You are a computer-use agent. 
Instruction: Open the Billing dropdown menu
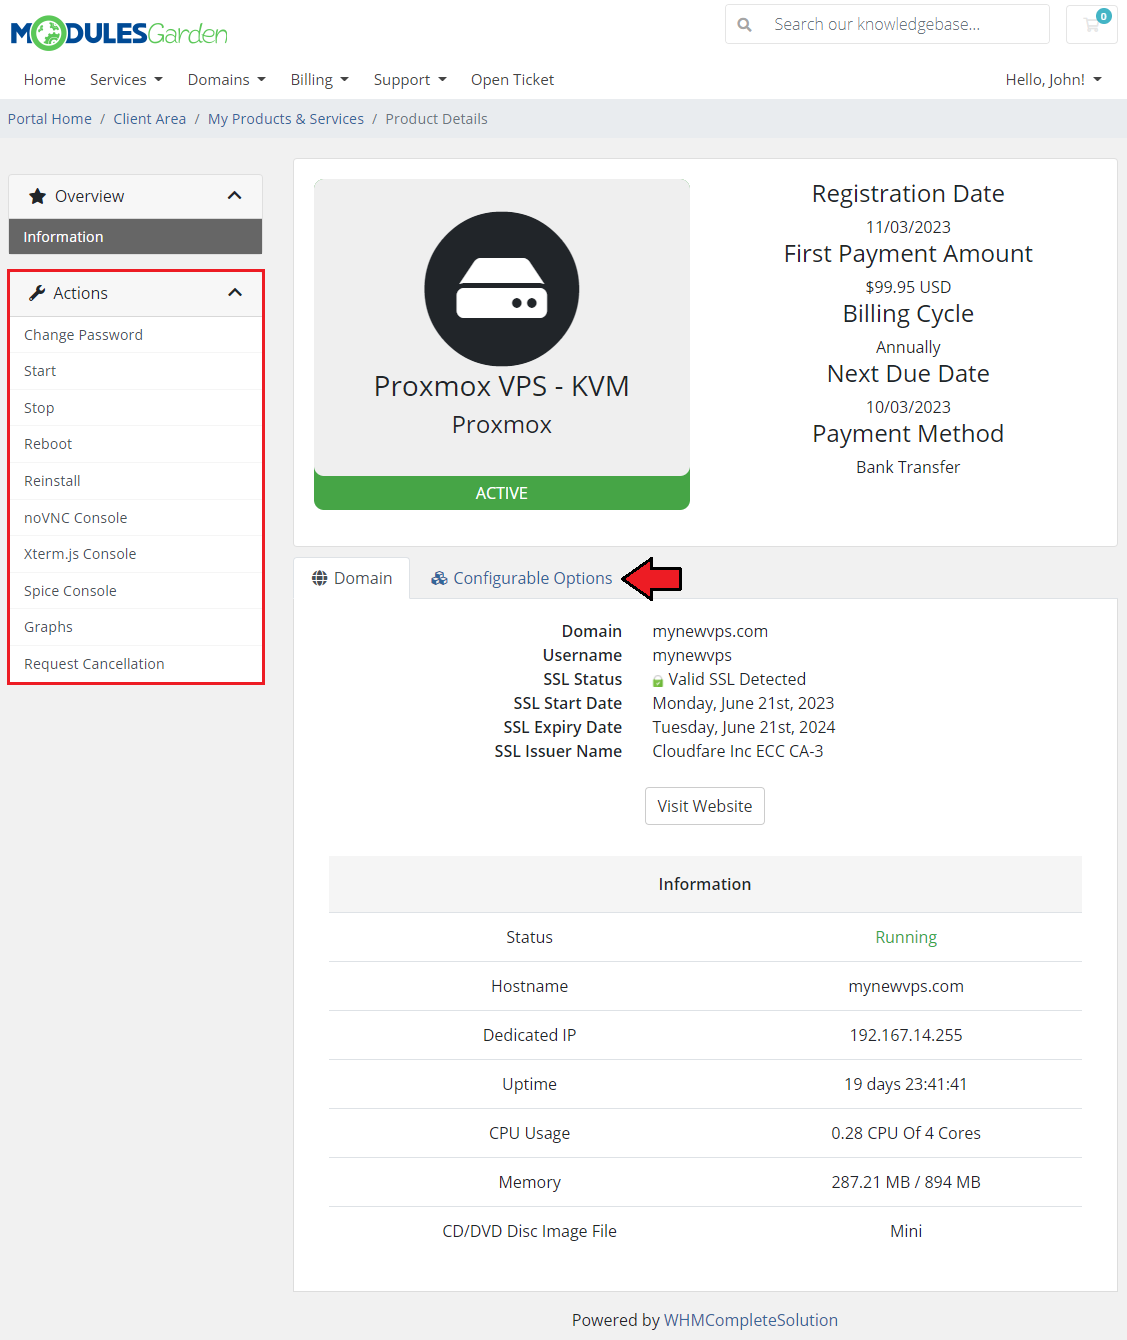(320, 80)
